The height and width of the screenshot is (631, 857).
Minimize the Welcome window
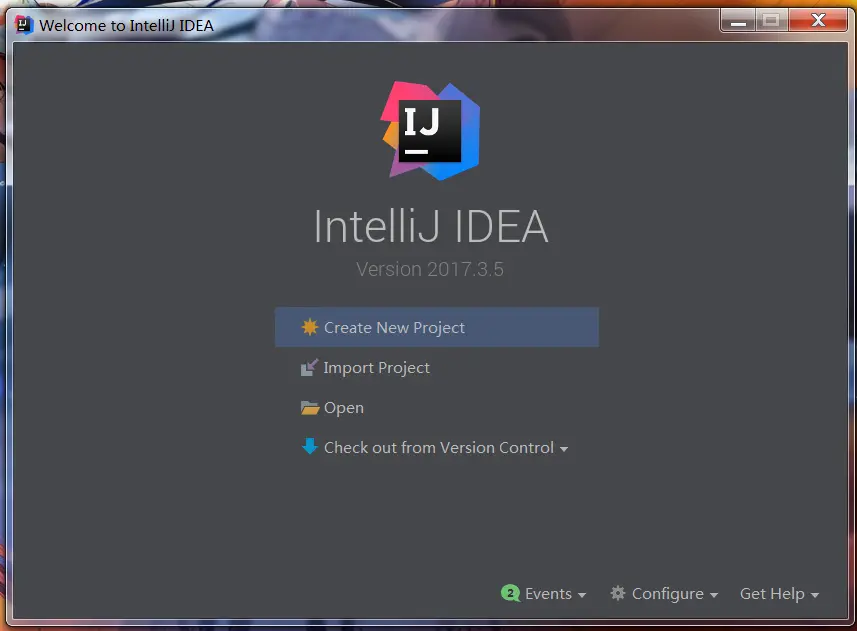[738, 21]
